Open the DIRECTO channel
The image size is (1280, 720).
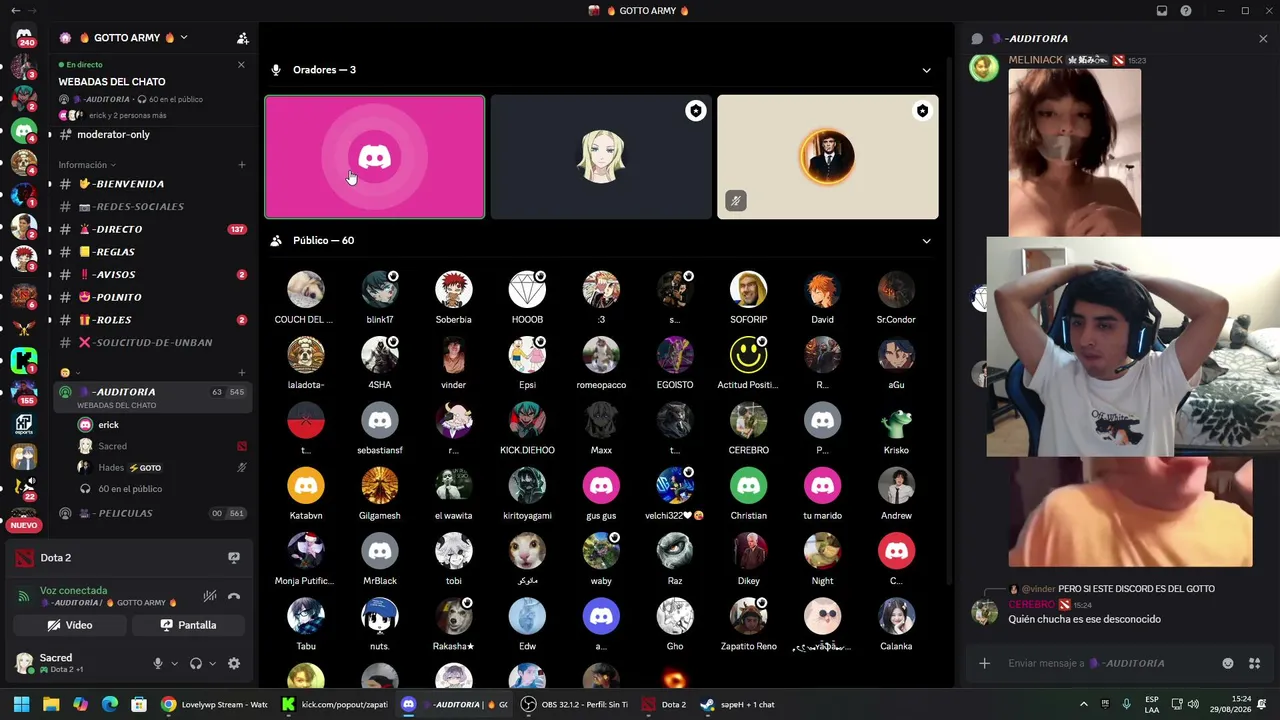(152, 229)
